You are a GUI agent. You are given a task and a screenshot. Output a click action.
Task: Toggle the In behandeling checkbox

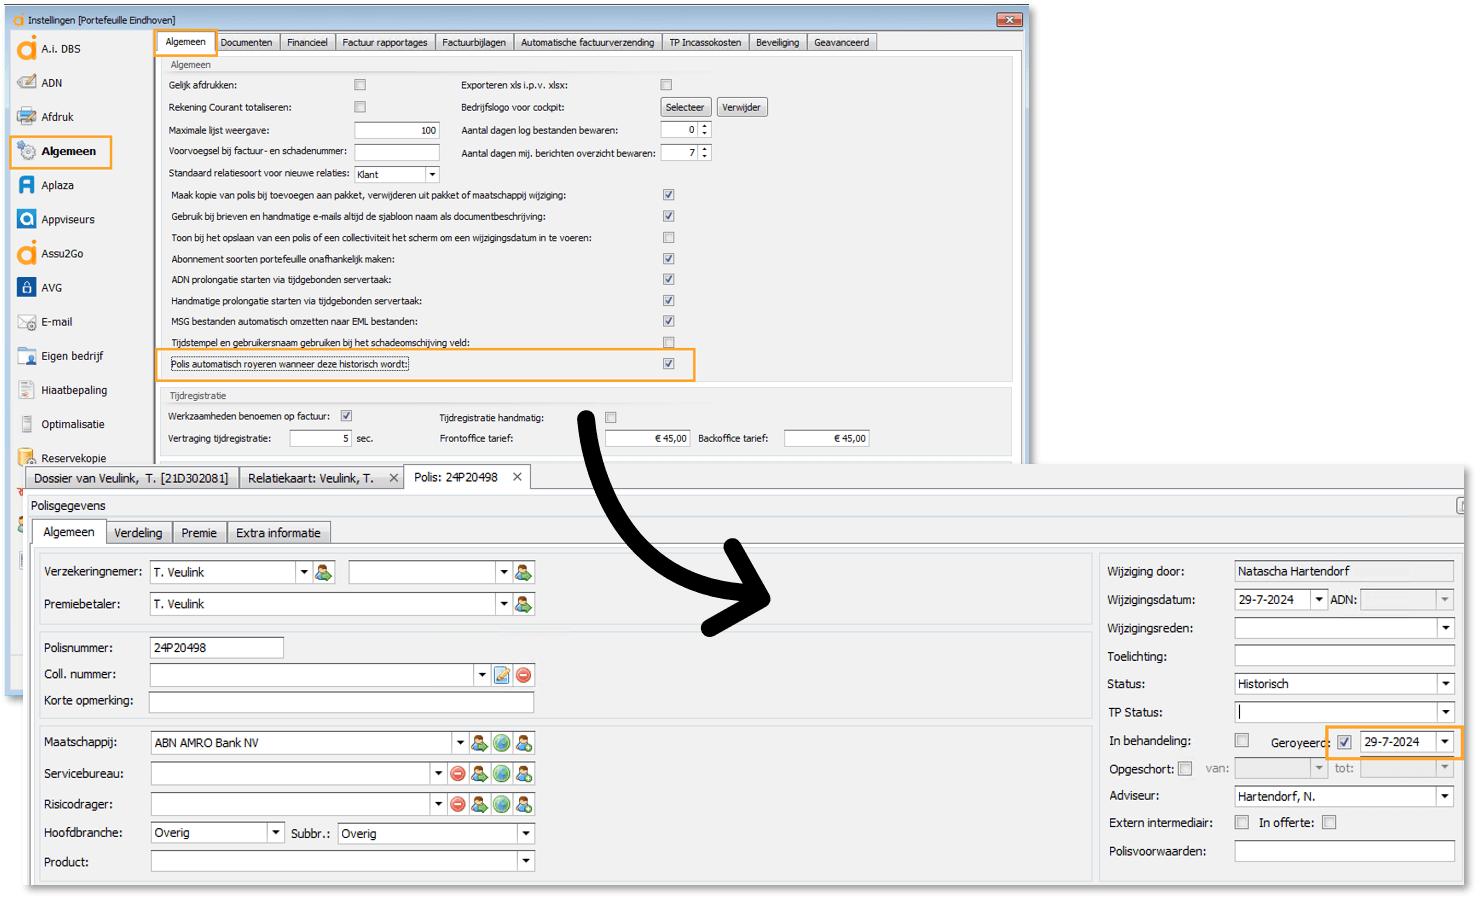click(1242, 741)
